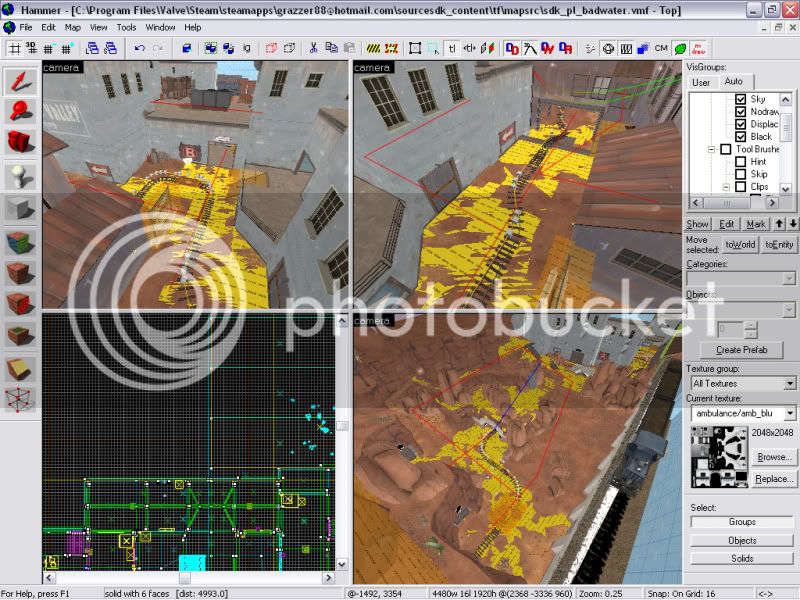
Task: Click the Mark visgroup button
Action: click(x=756, y=224)
